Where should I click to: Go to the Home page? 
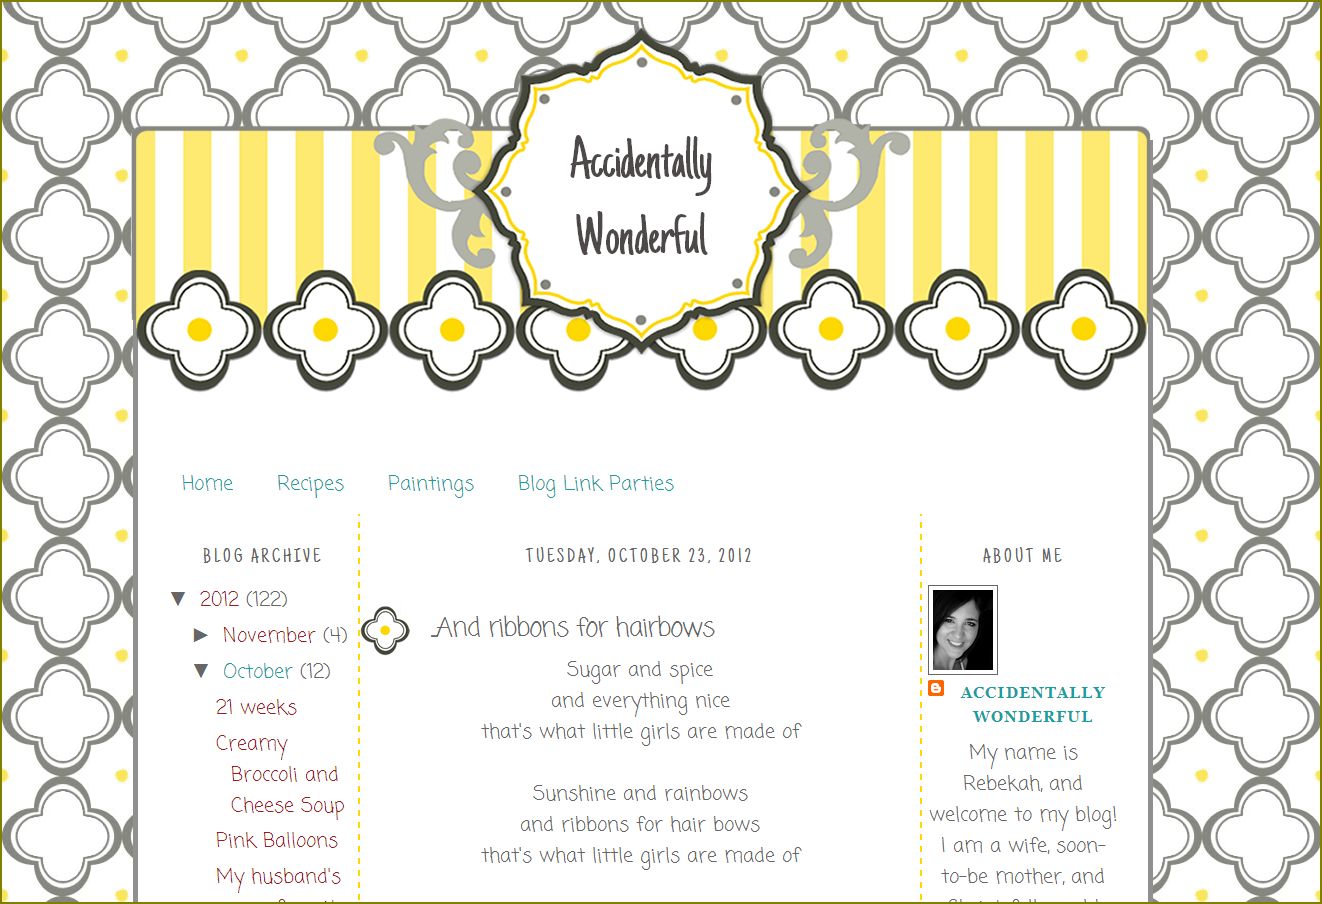coord(207,484)
